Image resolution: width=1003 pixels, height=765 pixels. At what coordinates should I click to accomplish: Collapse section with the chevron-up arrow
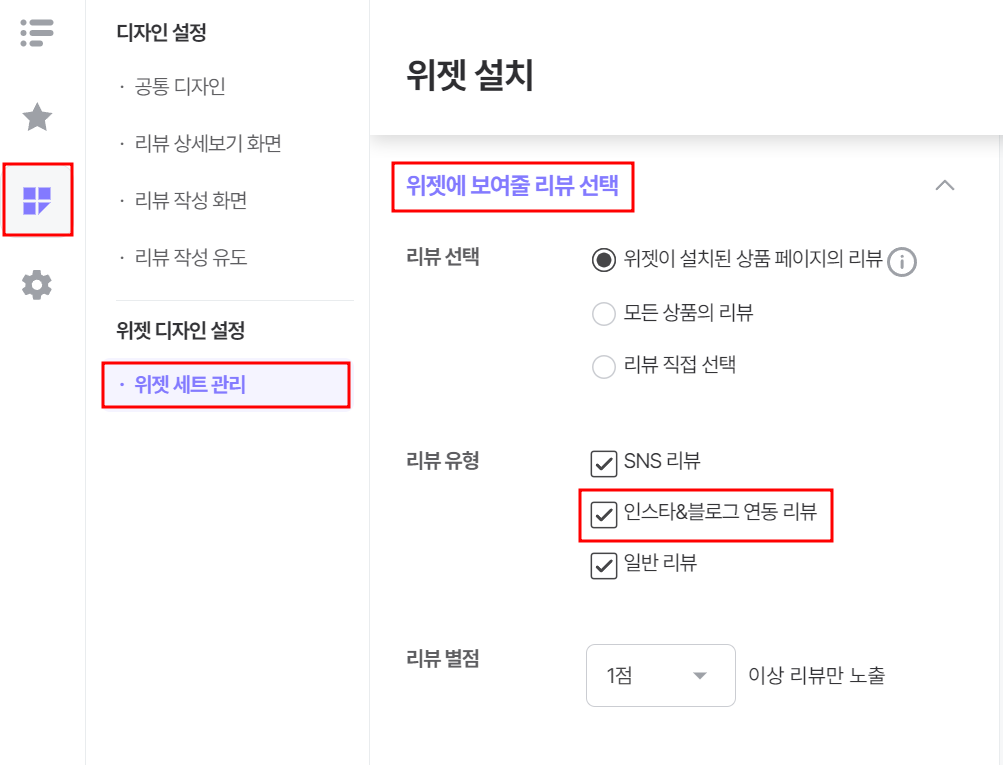[944, 185]
